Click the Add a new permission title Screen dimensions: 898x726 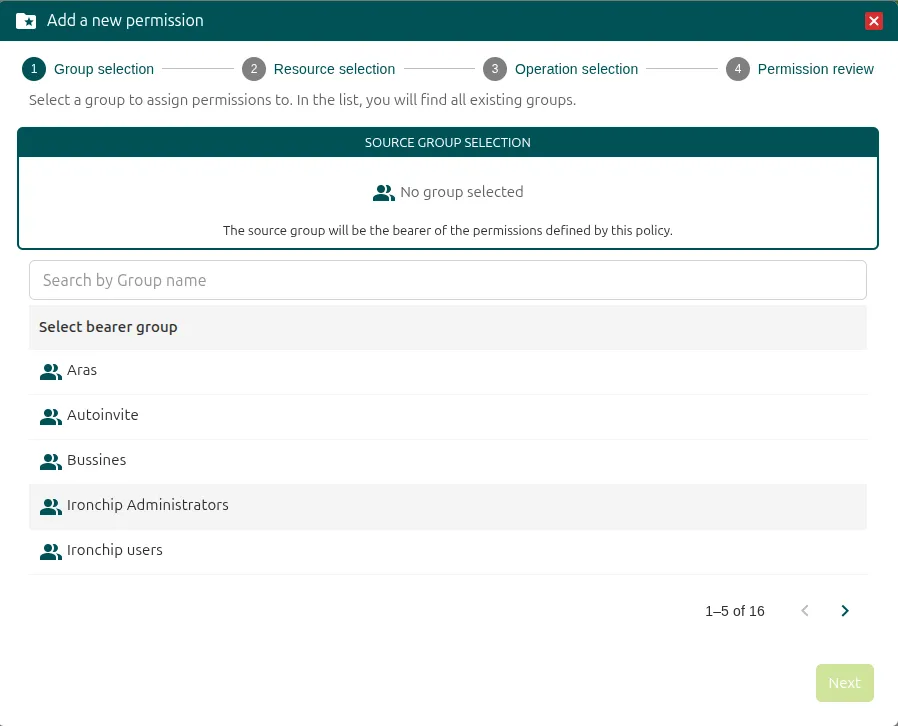(x=125, y=21)
